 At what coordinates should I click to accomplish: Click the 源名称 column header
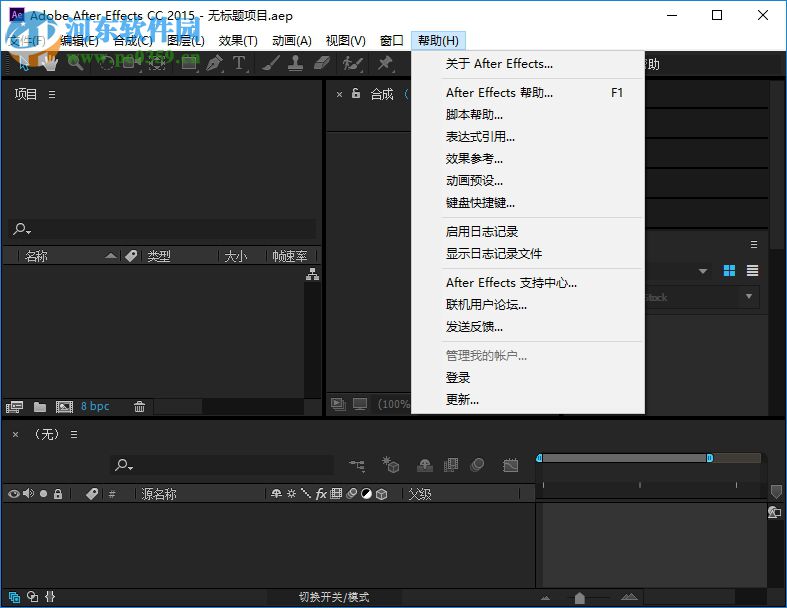click(x=159, y=494)
